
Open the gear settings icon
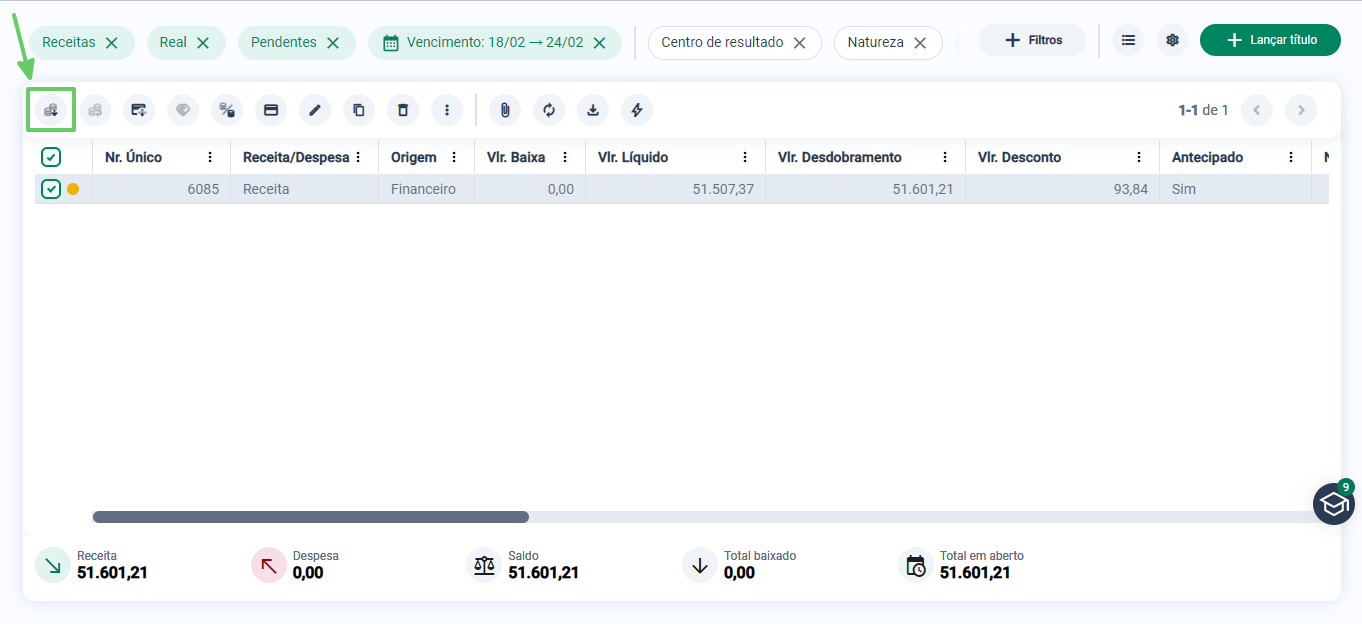[x=1172, y=40]
